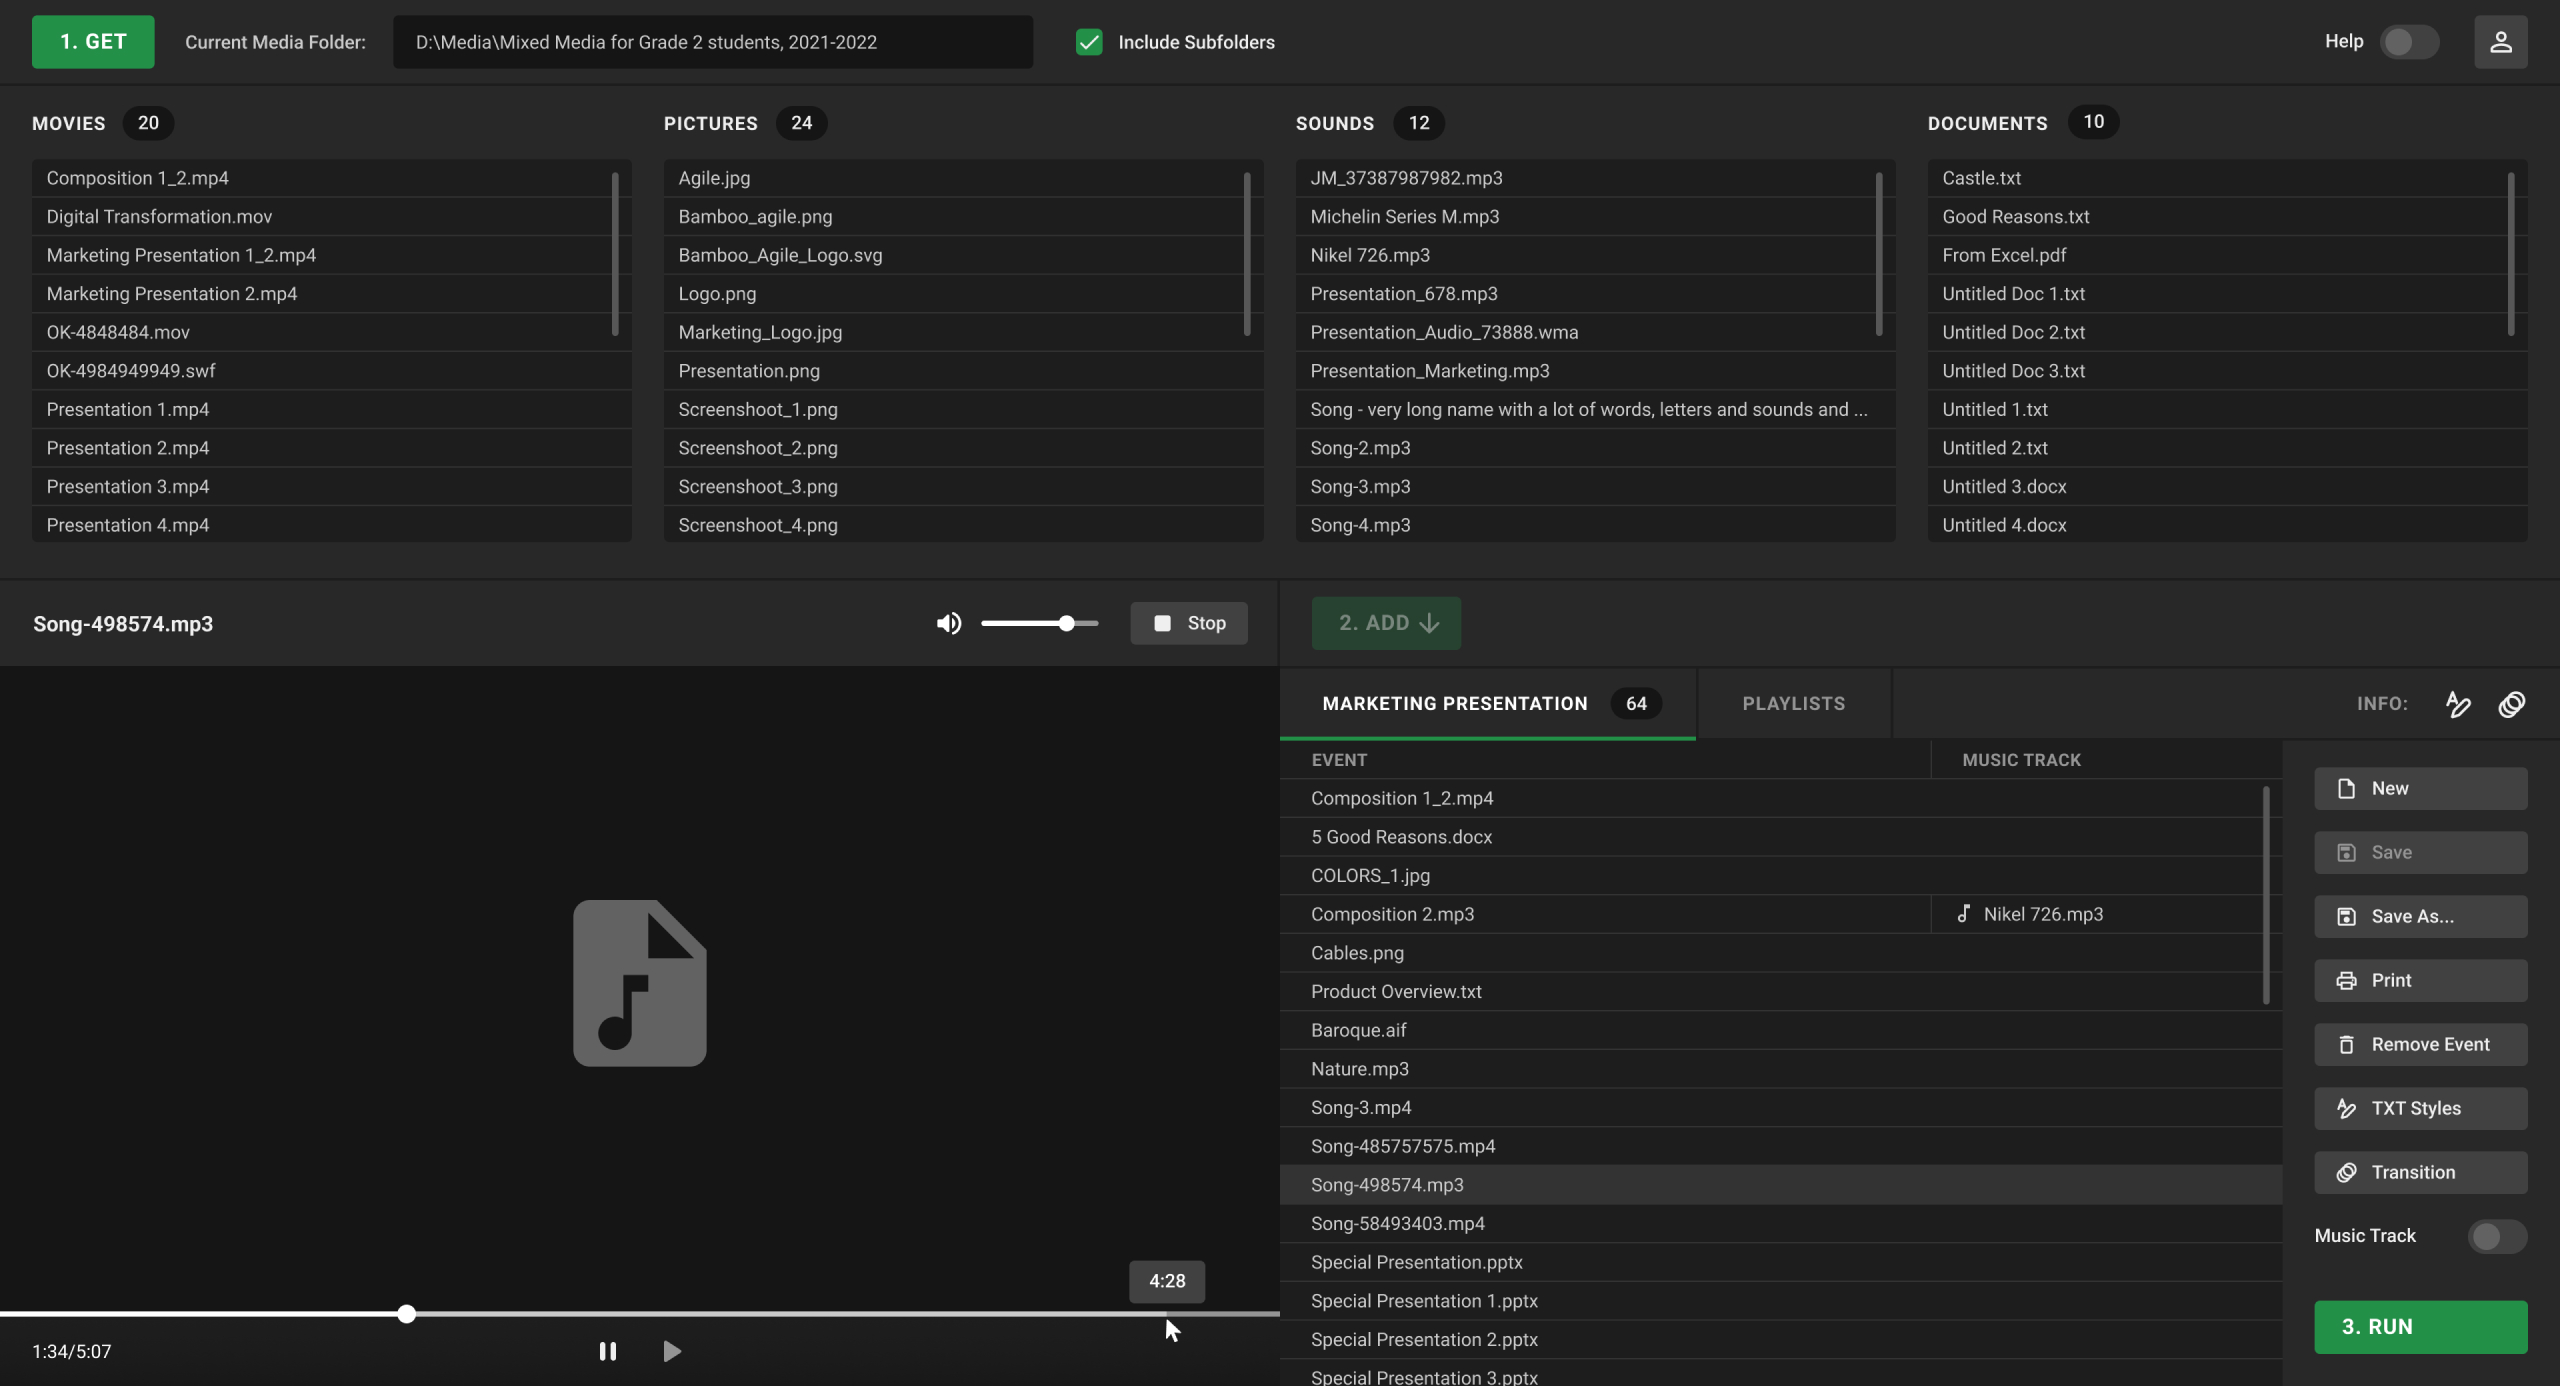Uncheck Include Subfolders checkbox

coord(1089,42)
